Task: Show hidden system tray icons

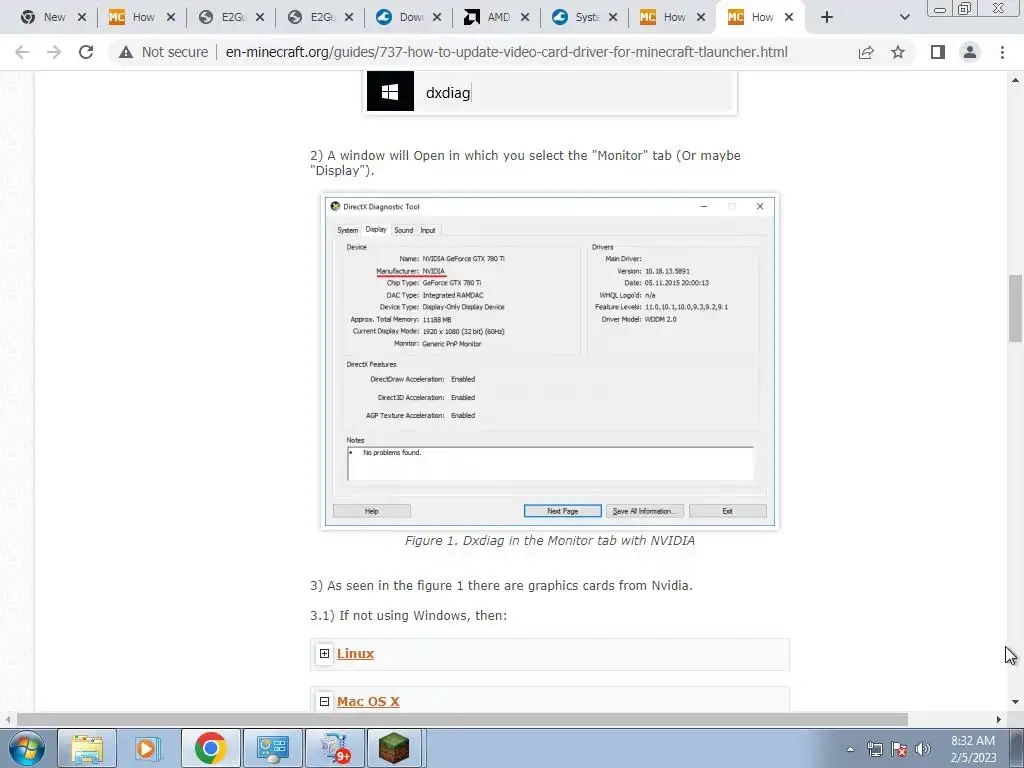Action: click(850, 749)
